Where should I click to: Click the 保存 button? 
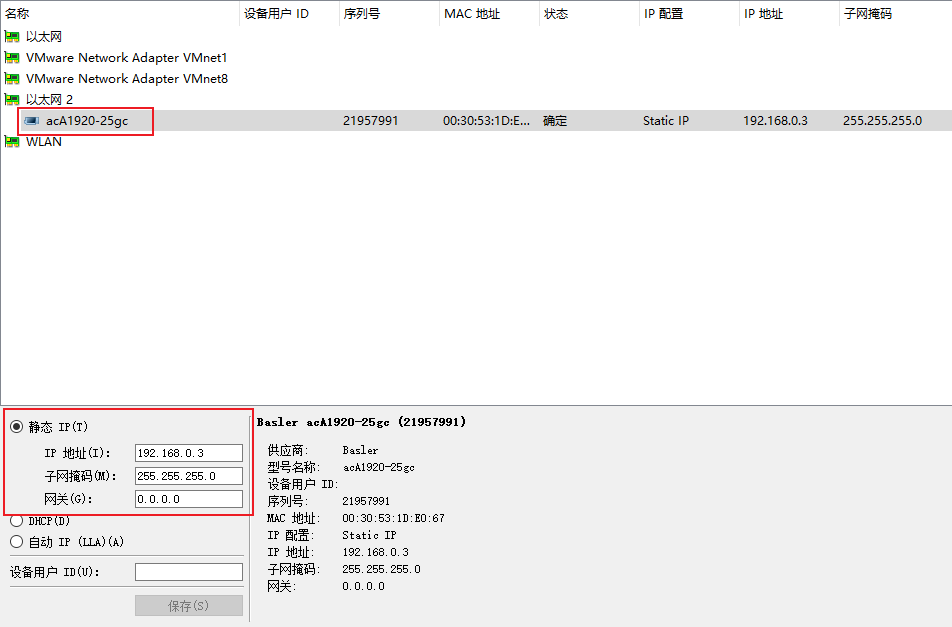click(x=189, y=604)
